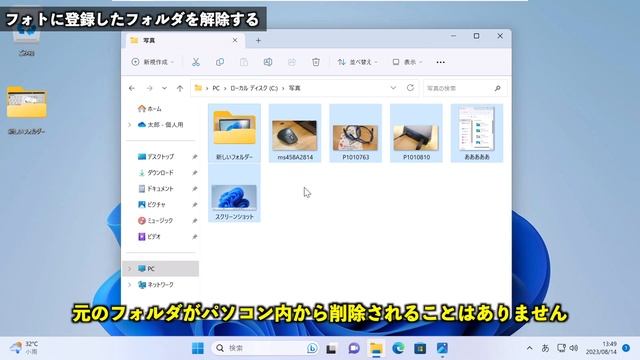Go up one level arrow
640x360 pixels.
180,88
